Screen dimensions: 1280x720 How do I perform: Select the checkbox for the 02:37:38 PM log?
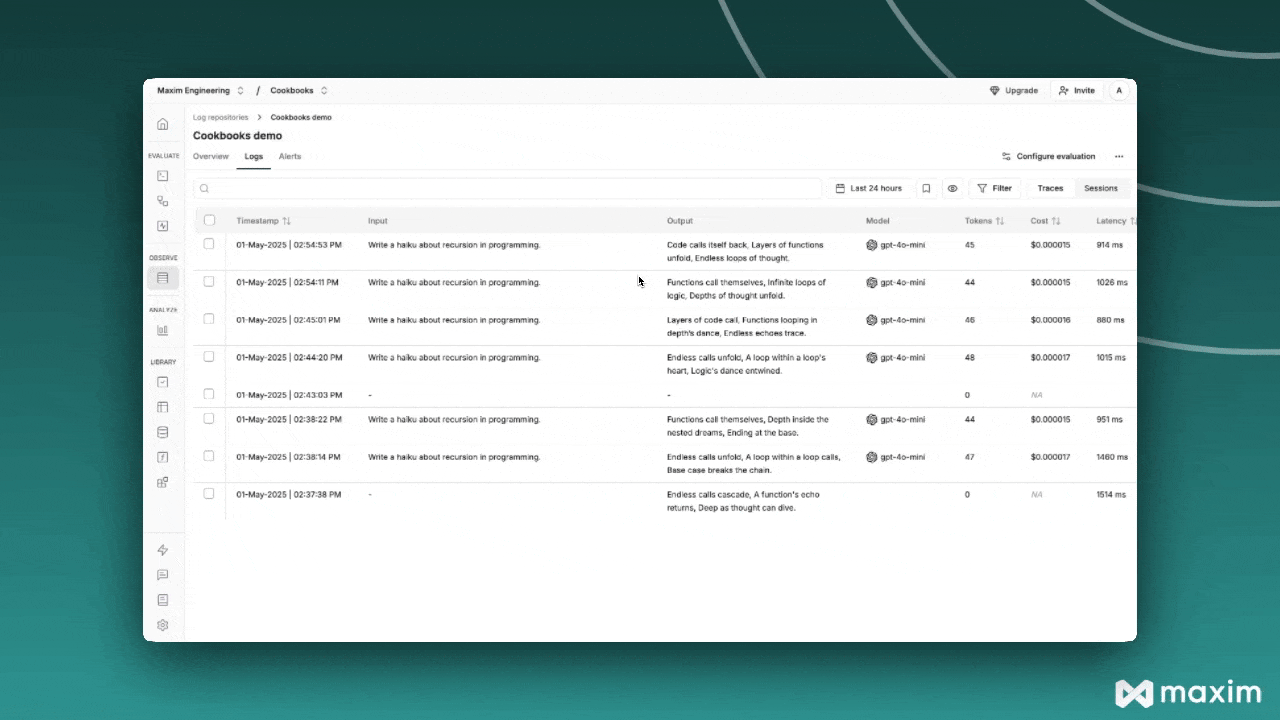(209, 494)
